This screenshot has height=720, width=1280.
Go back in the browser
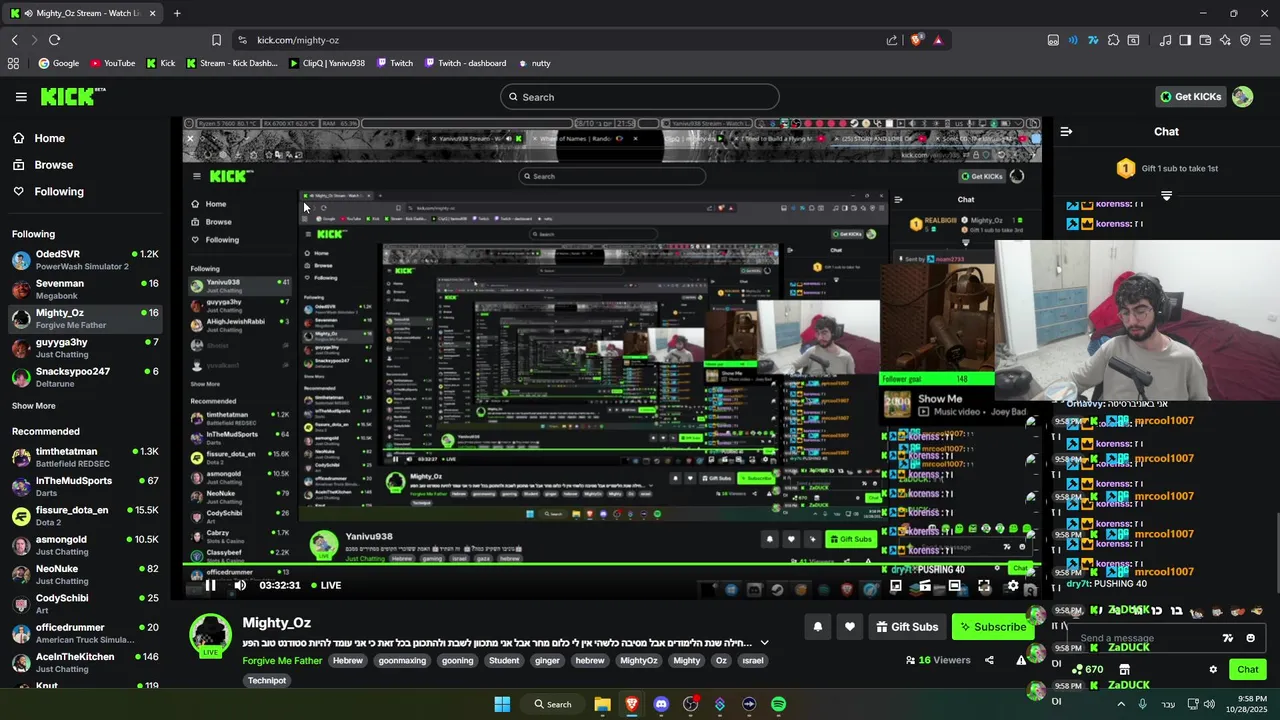(14, 40)
